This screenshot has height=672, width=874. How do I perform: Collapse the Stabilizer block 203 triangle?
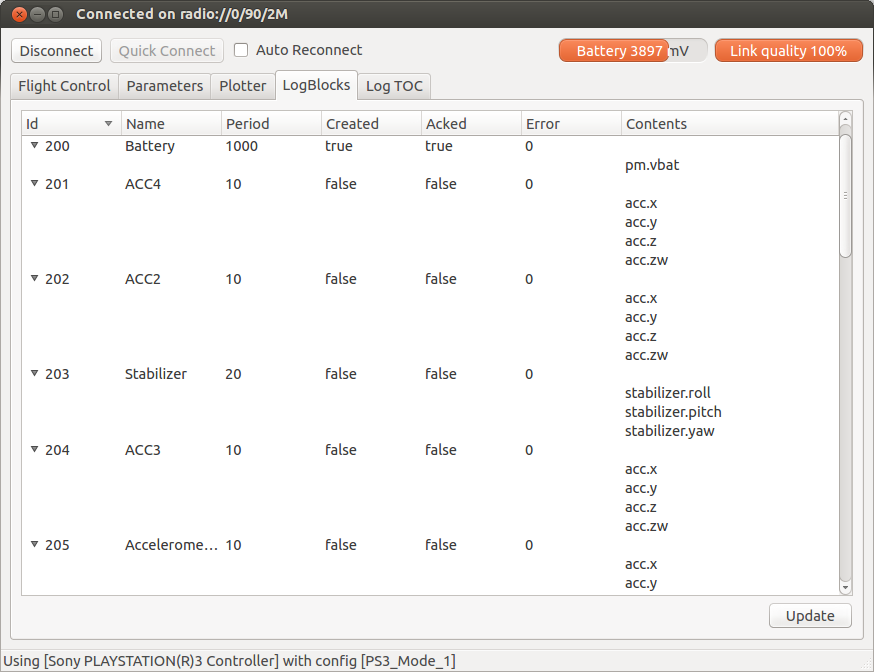coord(35,373)
